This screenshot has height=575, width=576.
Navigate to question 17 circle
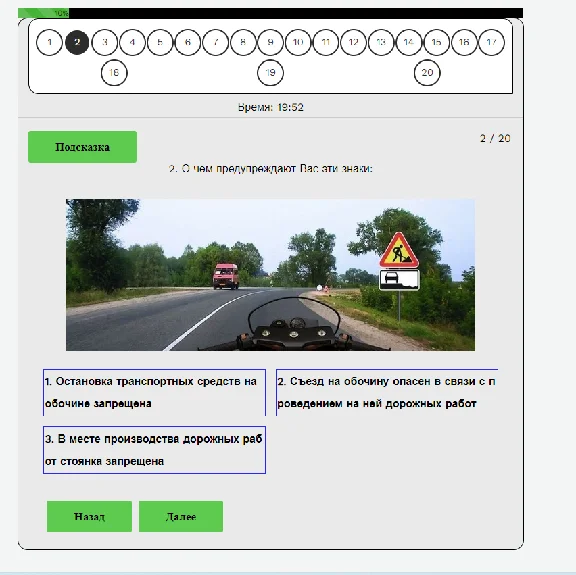point(492,42)
